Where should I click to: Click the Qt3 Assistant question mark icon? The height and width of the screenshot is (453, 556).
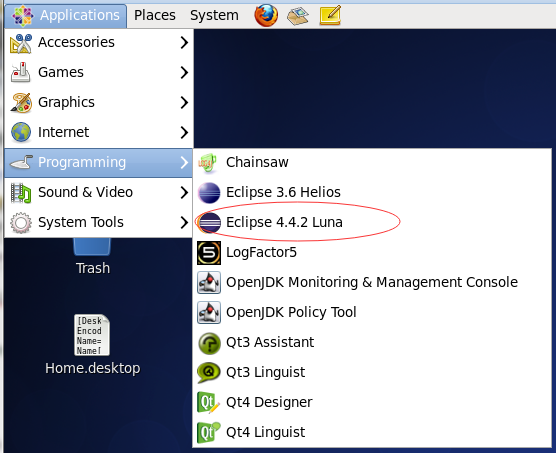(x=209, y=343)
